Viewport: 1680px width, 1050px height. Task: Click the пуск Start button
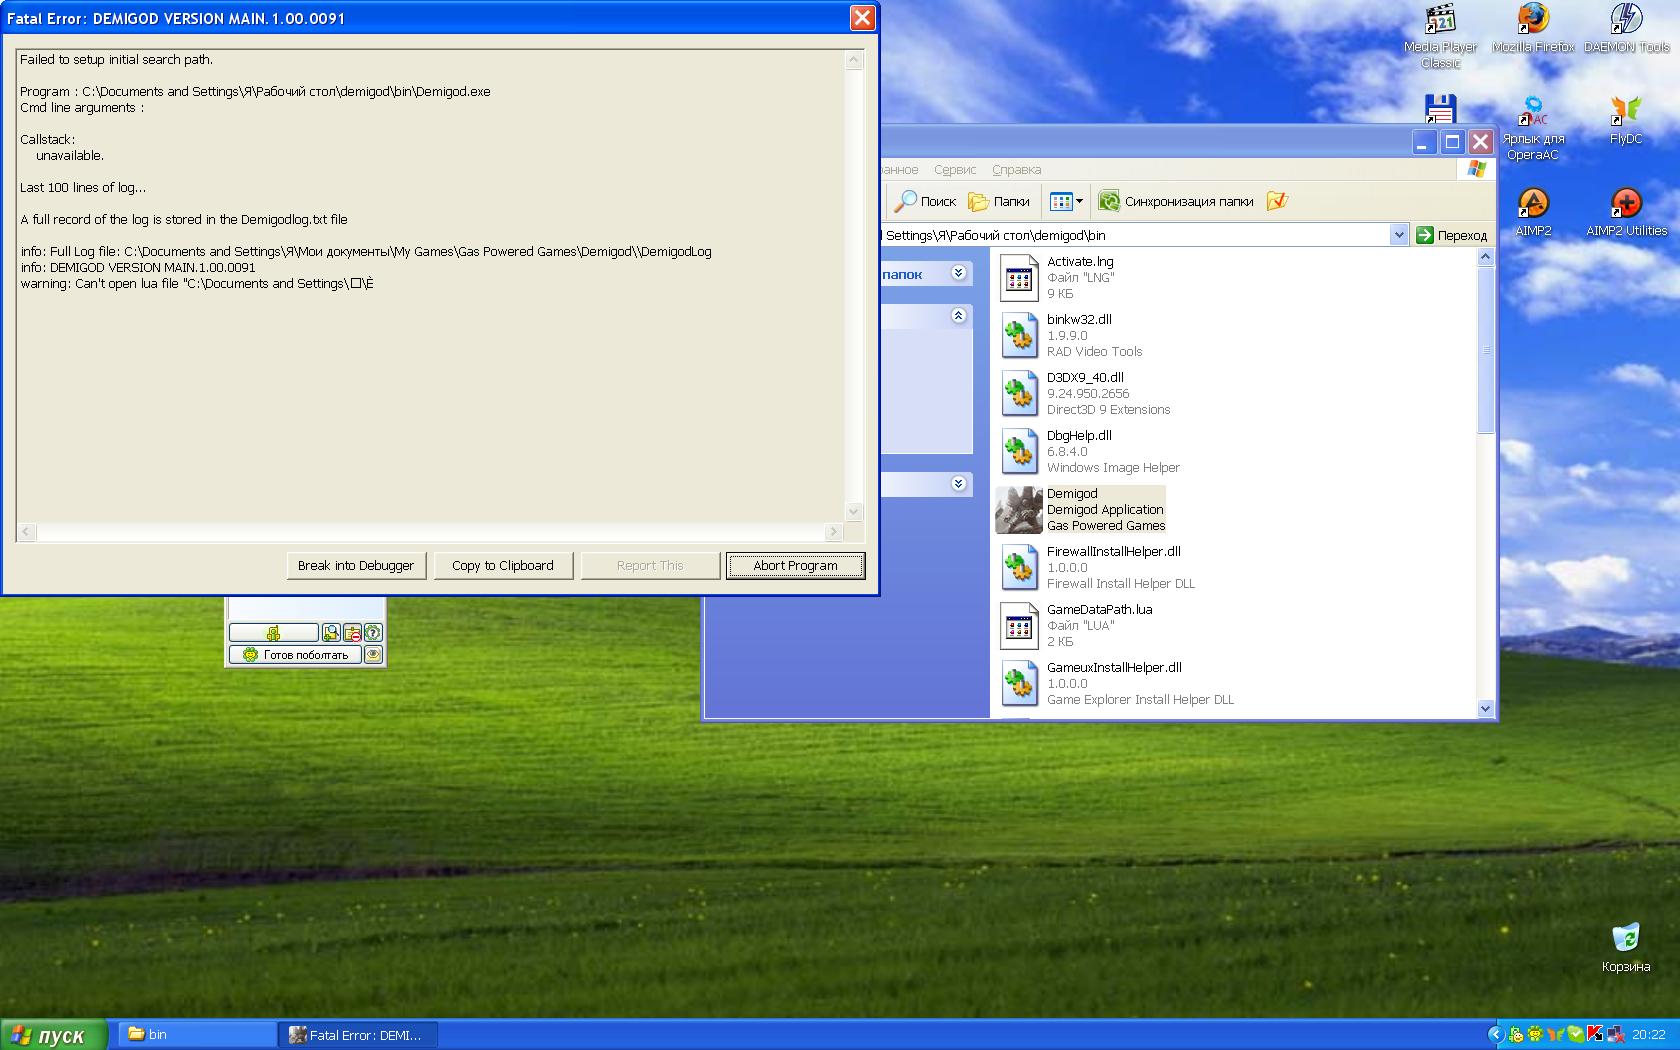click(52, 1035)
